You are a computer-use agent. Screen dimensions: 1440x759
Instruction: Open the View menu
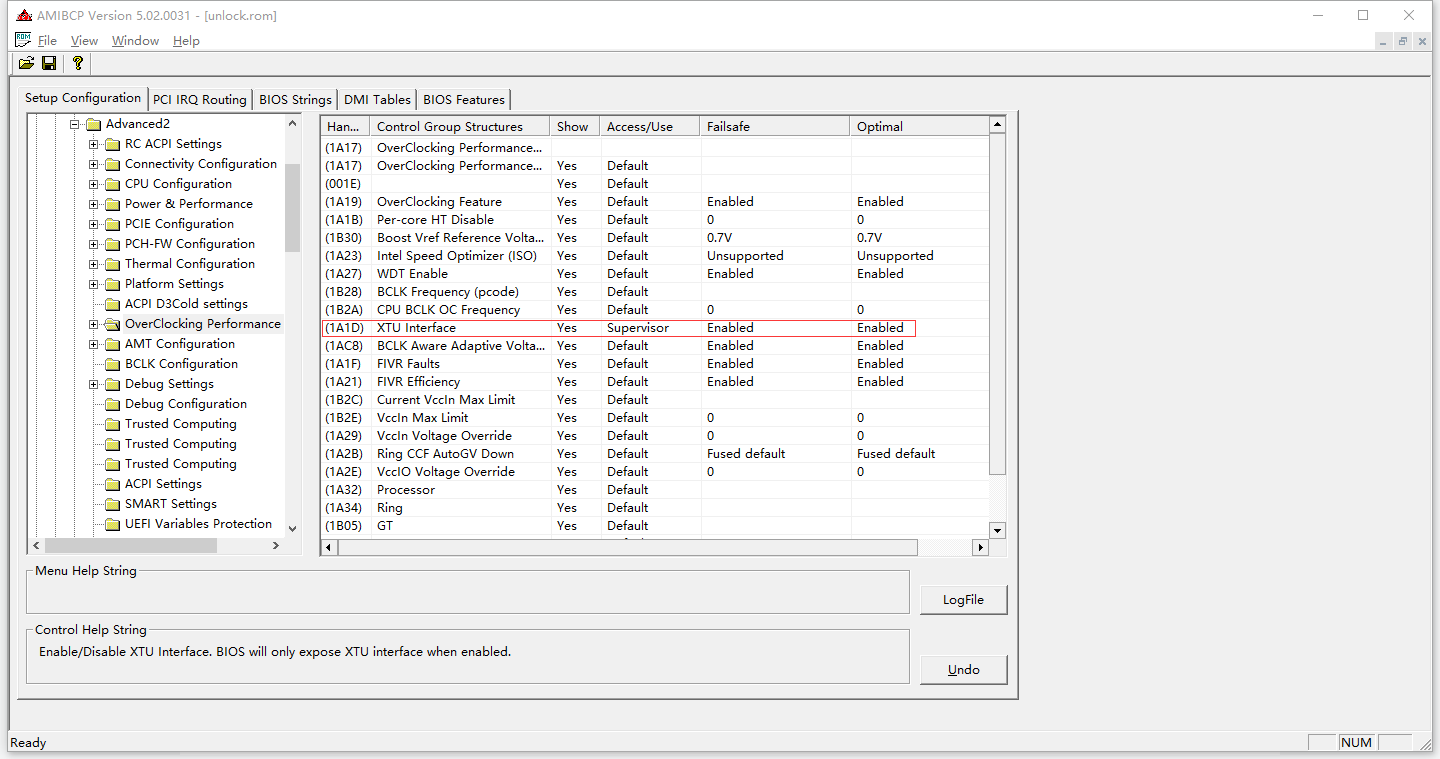click(84, 41)
